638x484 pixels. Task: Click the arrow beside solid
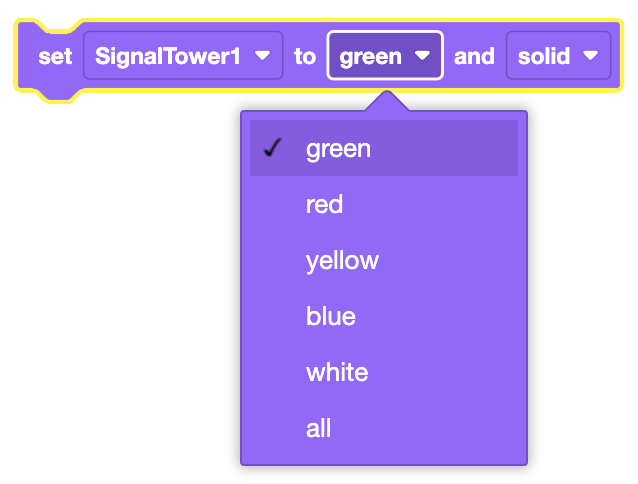click(x=591, y=56)
